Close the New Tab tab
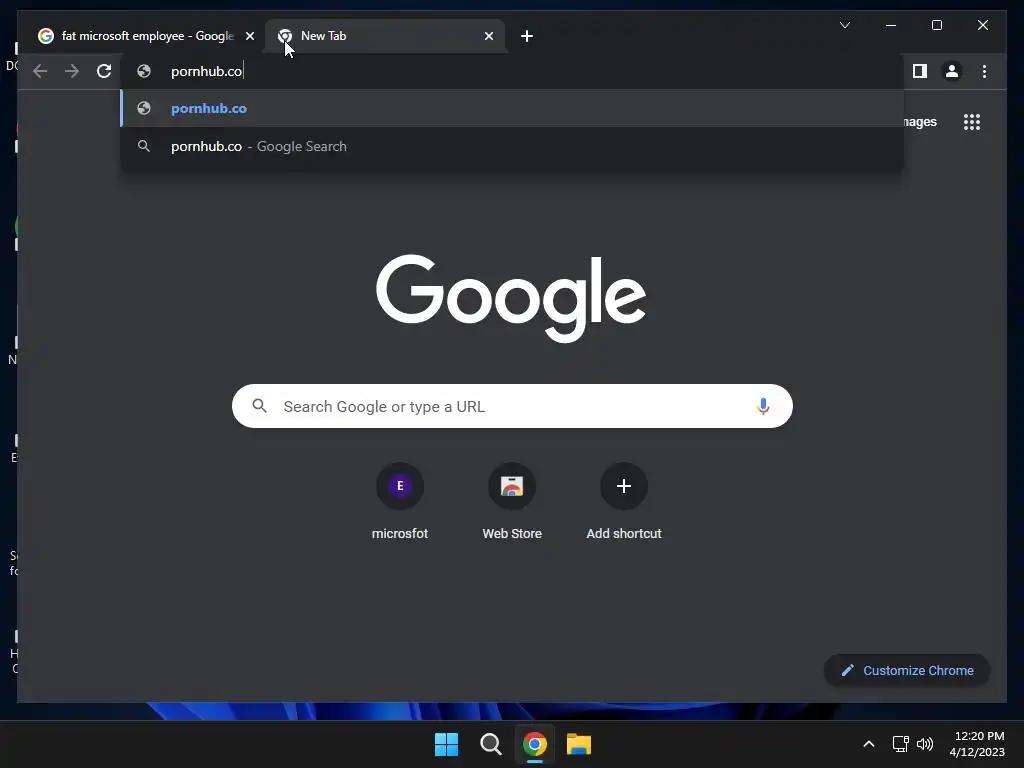 (x=488, y=36)
